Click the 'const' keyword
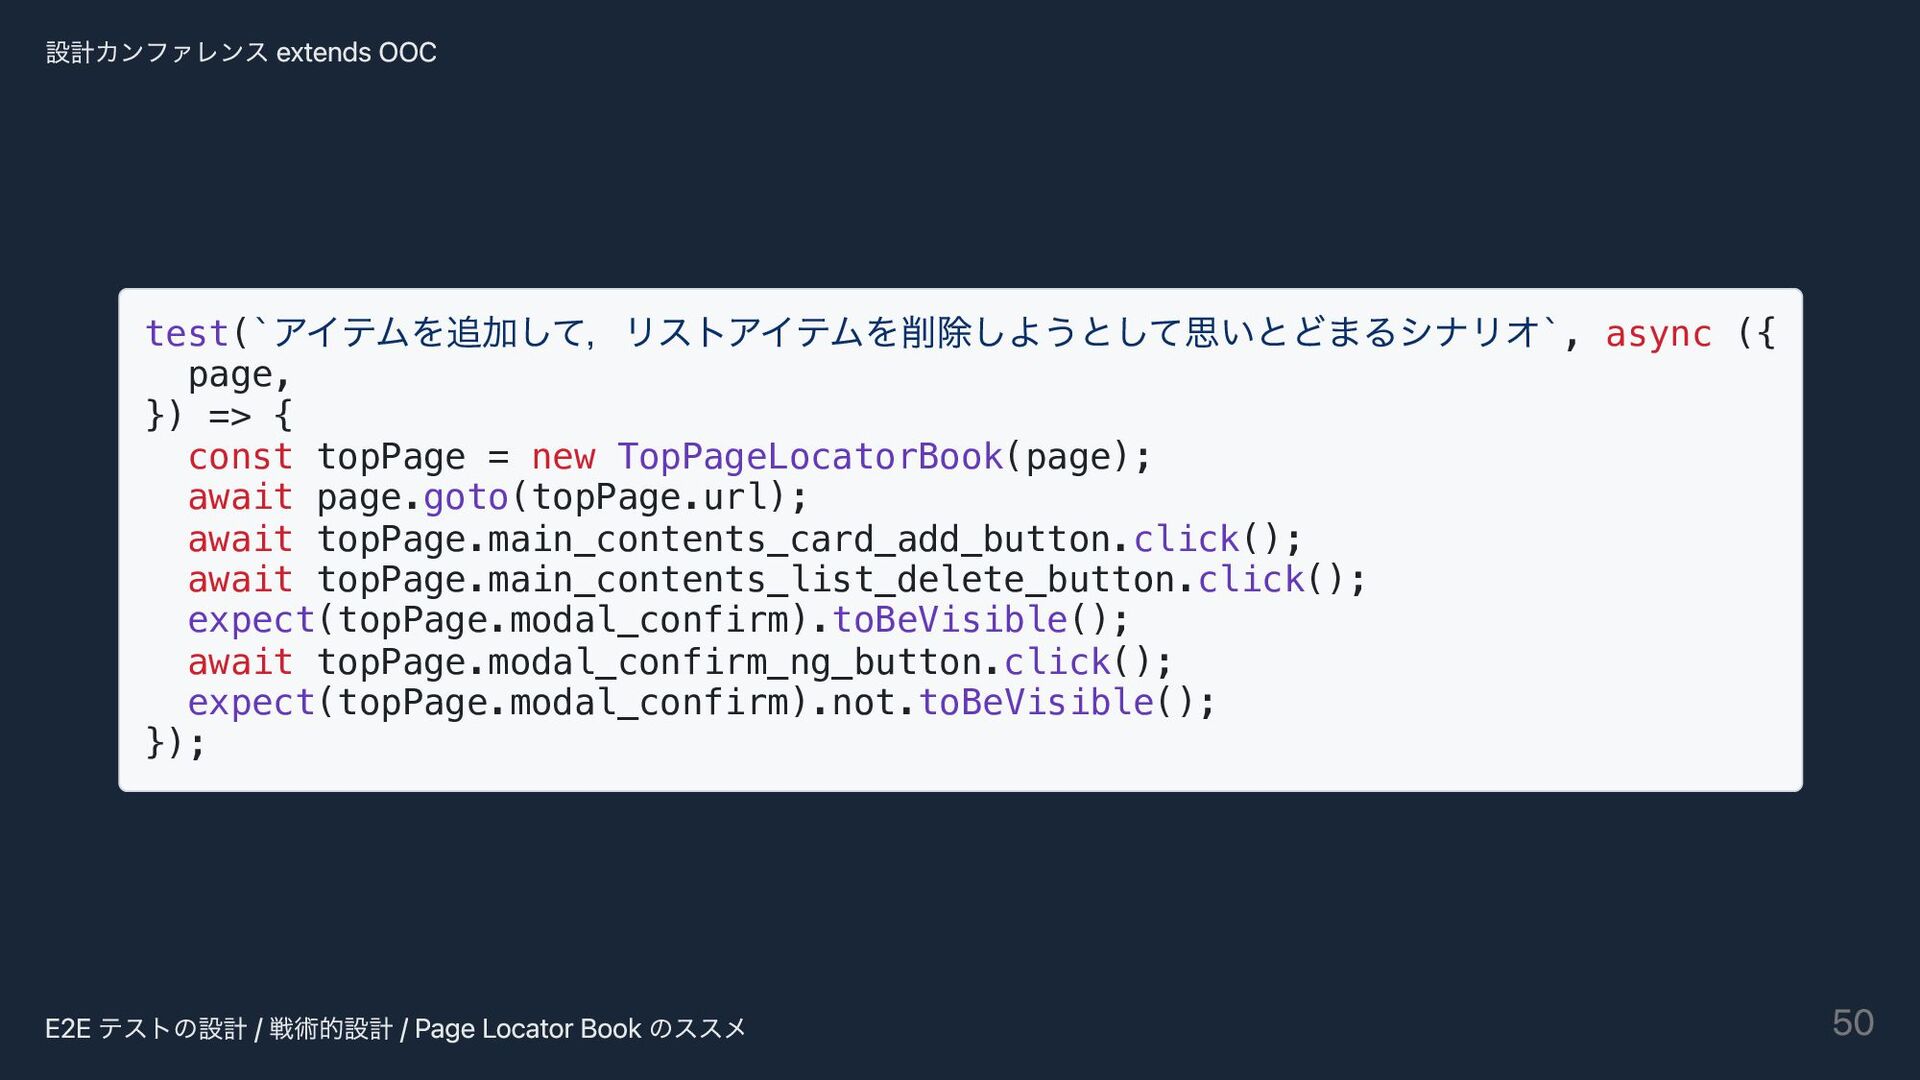 tap(240, 457)
